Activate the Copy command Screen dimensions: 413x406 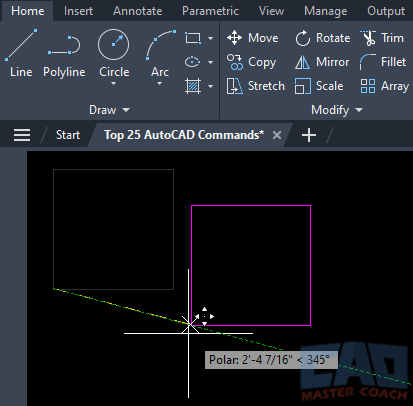[252, 62]
